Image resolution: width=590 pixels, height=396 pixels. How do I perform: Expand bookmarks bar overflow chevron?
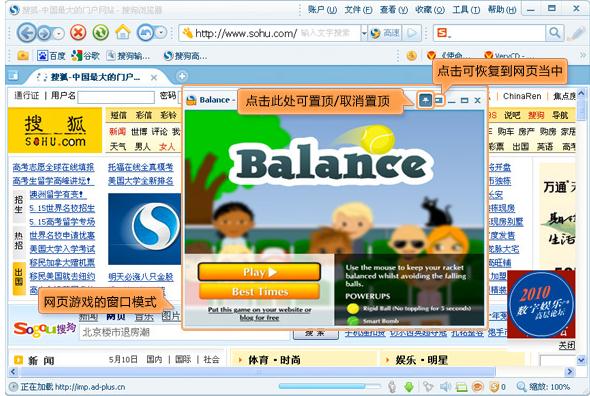(582, 56)
